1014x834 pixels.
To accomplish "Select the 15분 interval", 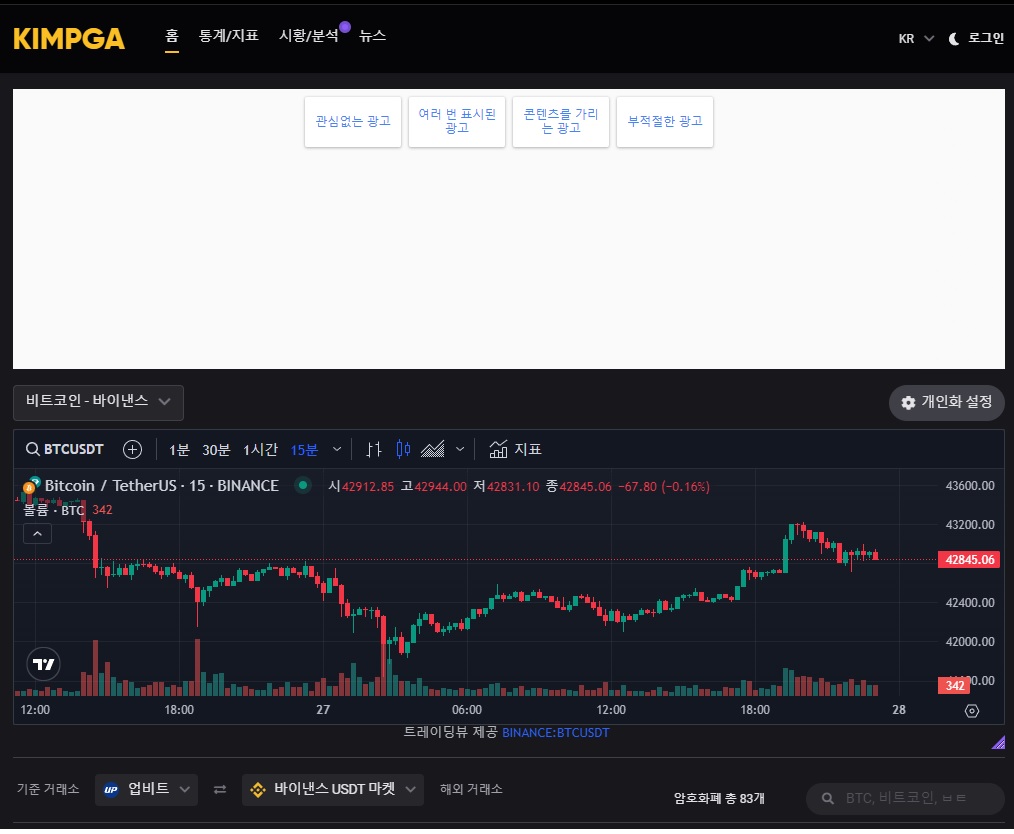I will (x=305, y=450).
